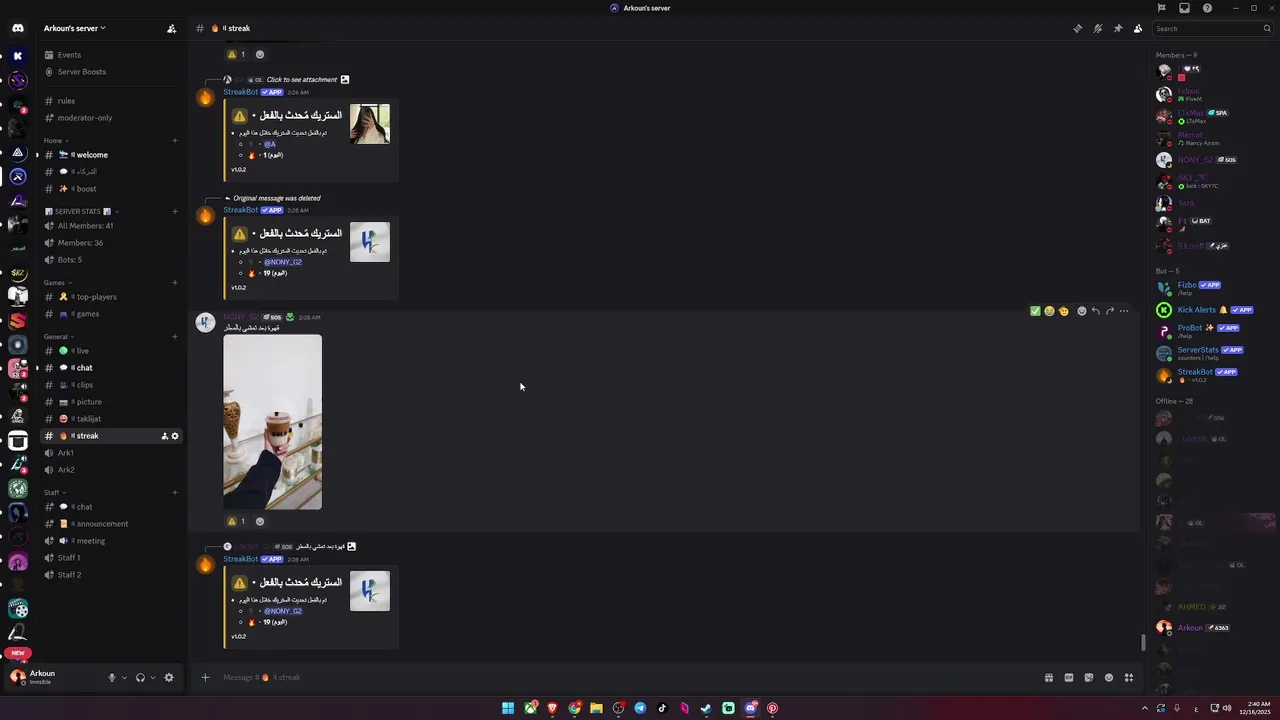Viewport: 1280px width, 720px height.
Task: Click search magnifier icon in search box
Action: coord(1267,28)
